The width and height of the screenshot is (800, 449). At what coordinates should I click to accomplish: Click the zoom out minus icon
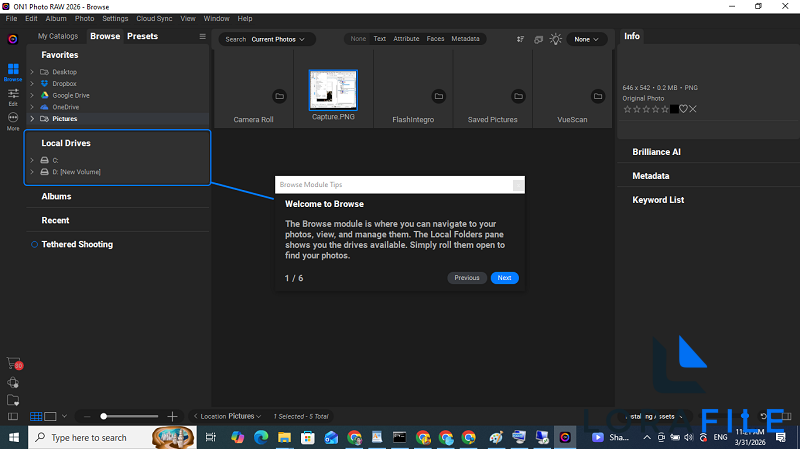(x=87, y=416)
